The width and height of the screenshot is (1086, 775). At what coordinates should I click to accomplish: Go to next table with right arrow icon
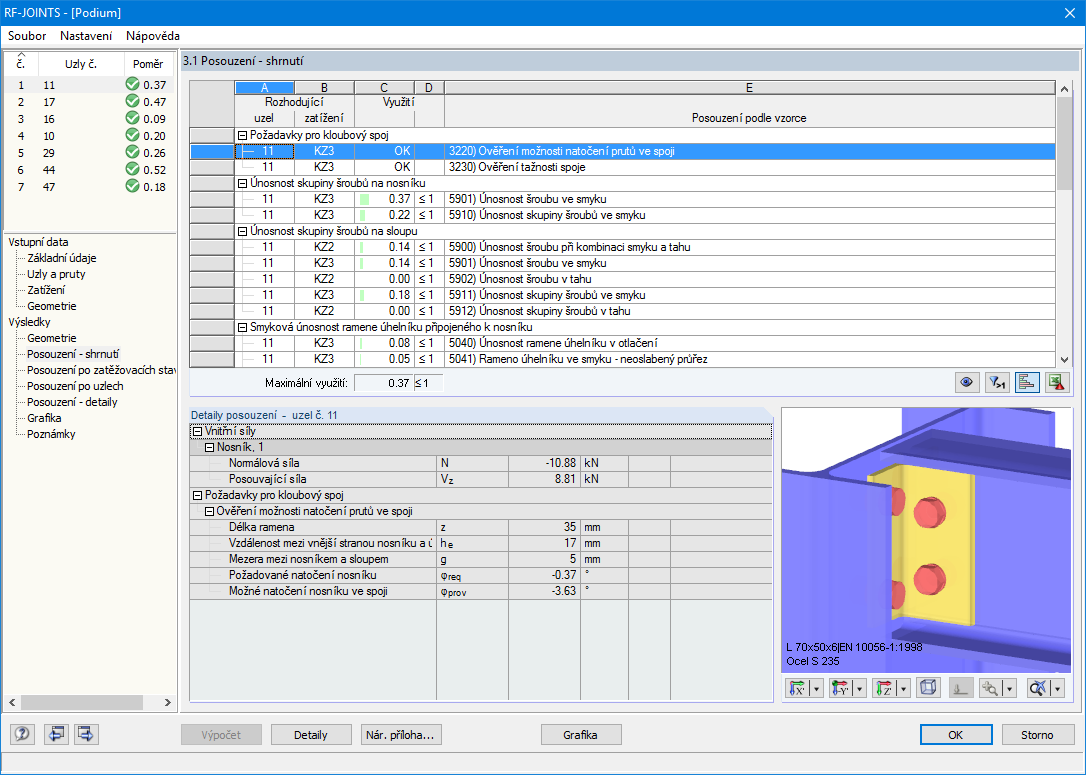[x=86, y=734]
